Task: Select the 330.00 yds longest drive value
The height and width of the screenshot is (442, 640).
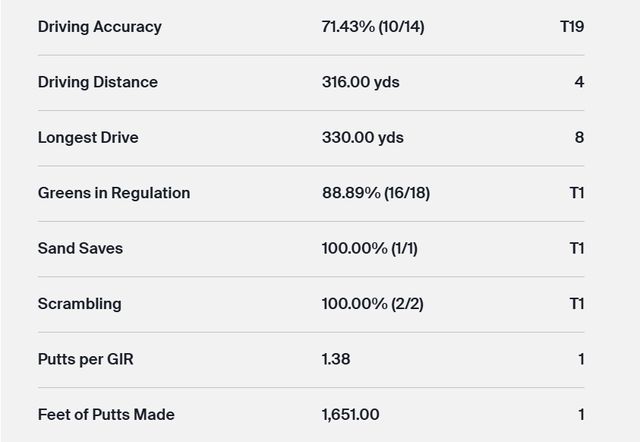Action: click(362, 138)
